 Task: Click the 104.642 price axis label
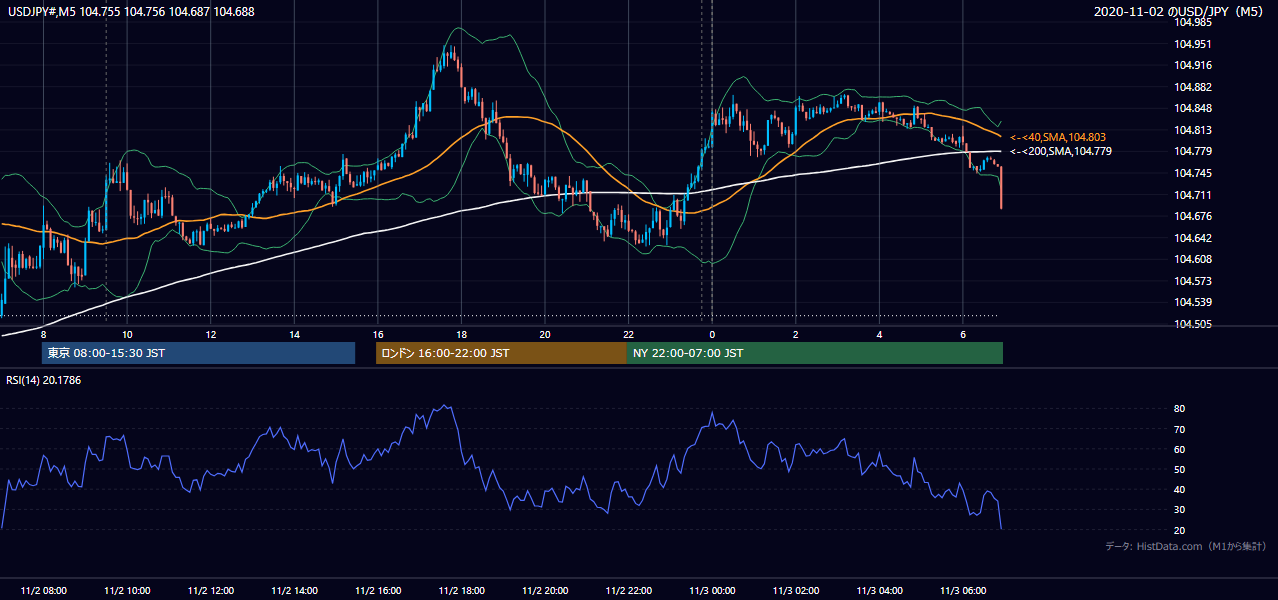[x=1193, y=238]
